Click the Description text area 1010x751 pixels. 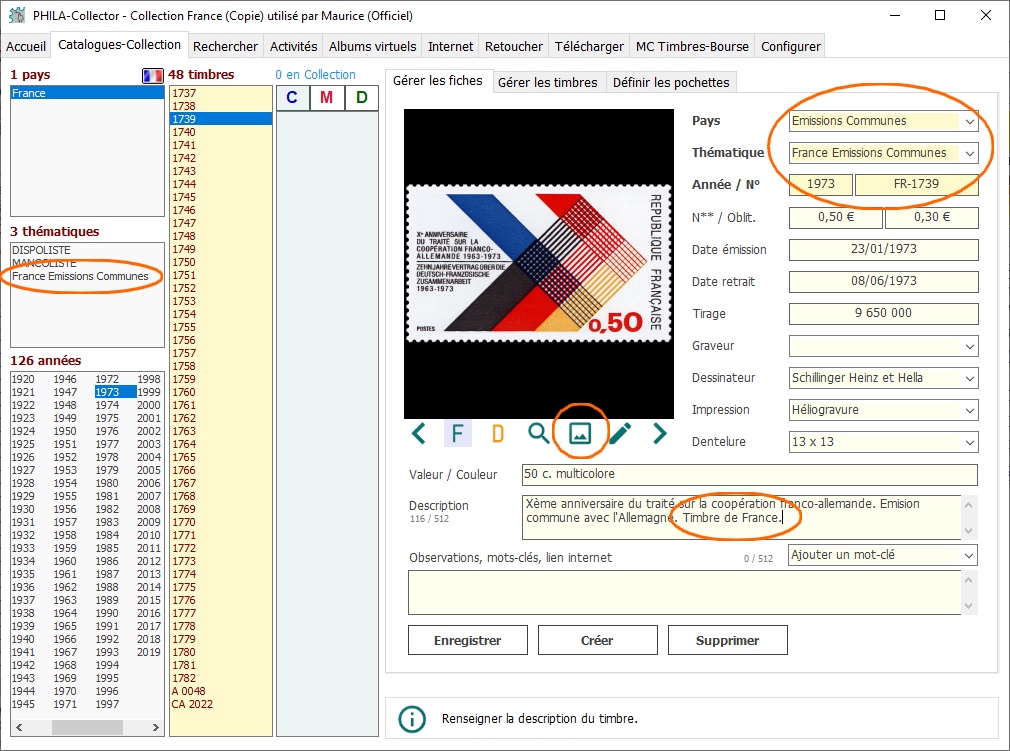click(741, 517)
